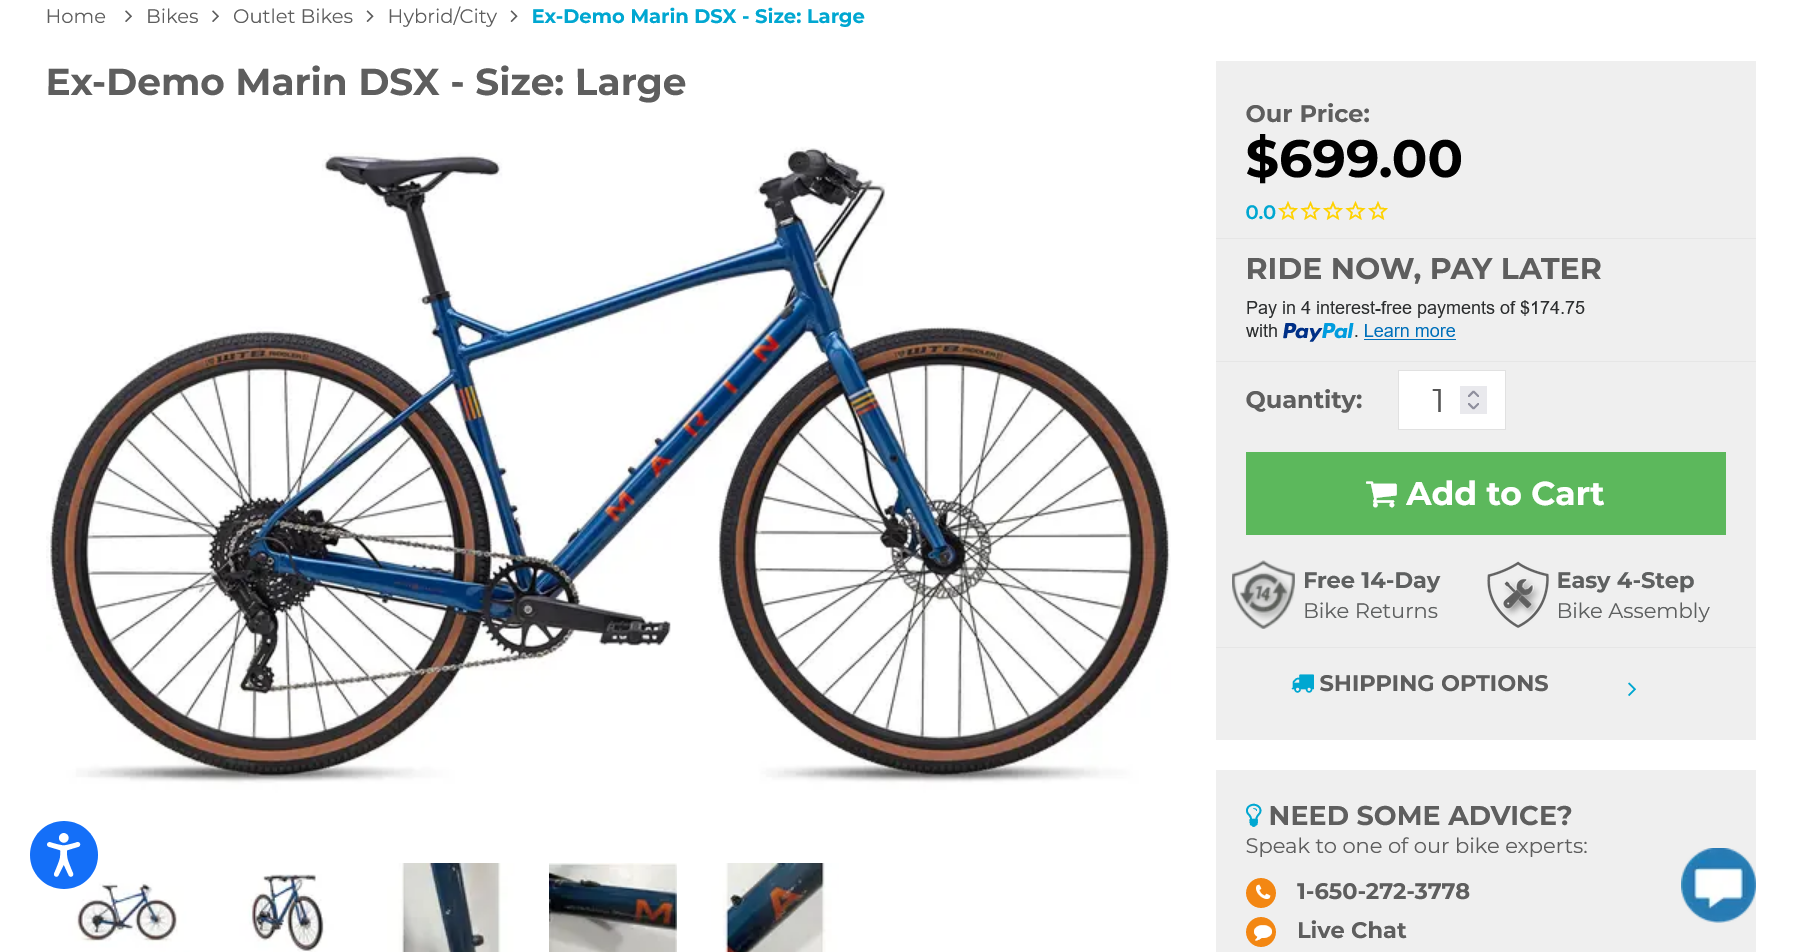This screenshot has width=1801, height=952.
Task: Select the first bike side-view thumbnail
Action: click(x=127, y=910)
